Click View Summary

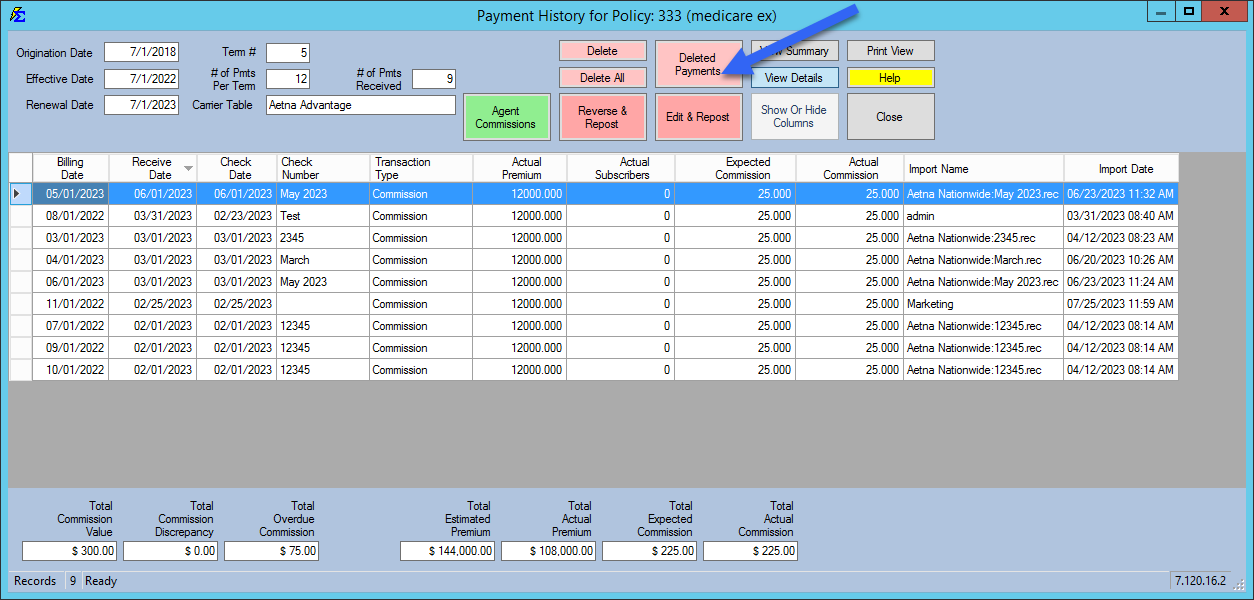tap(794, 50)
